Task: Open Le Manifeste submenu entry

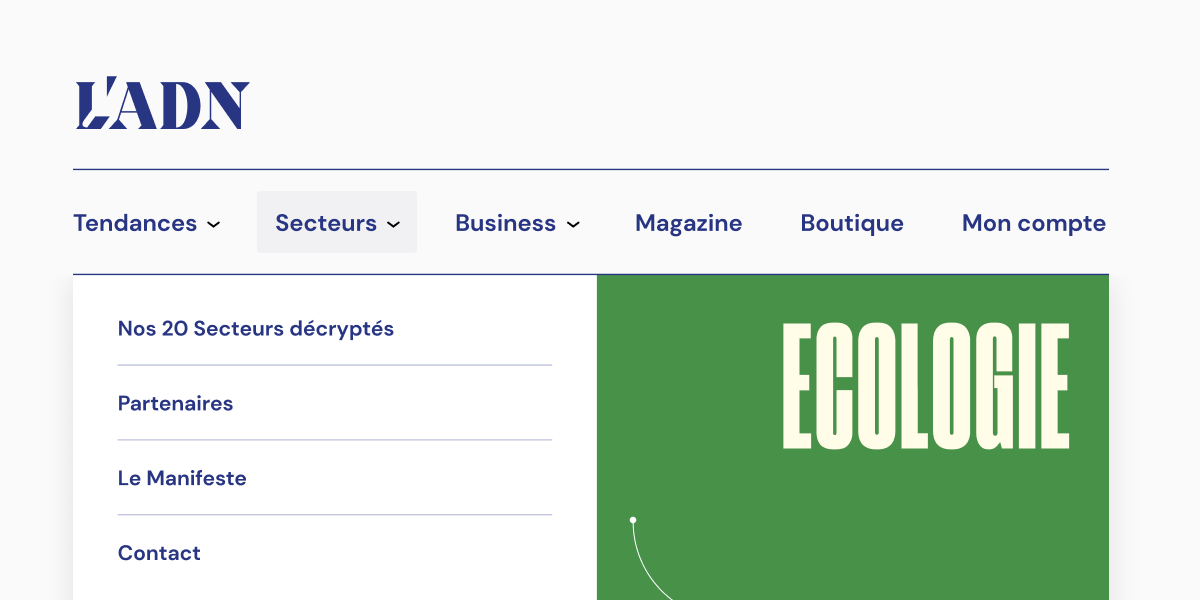Action: click(182, 478)
